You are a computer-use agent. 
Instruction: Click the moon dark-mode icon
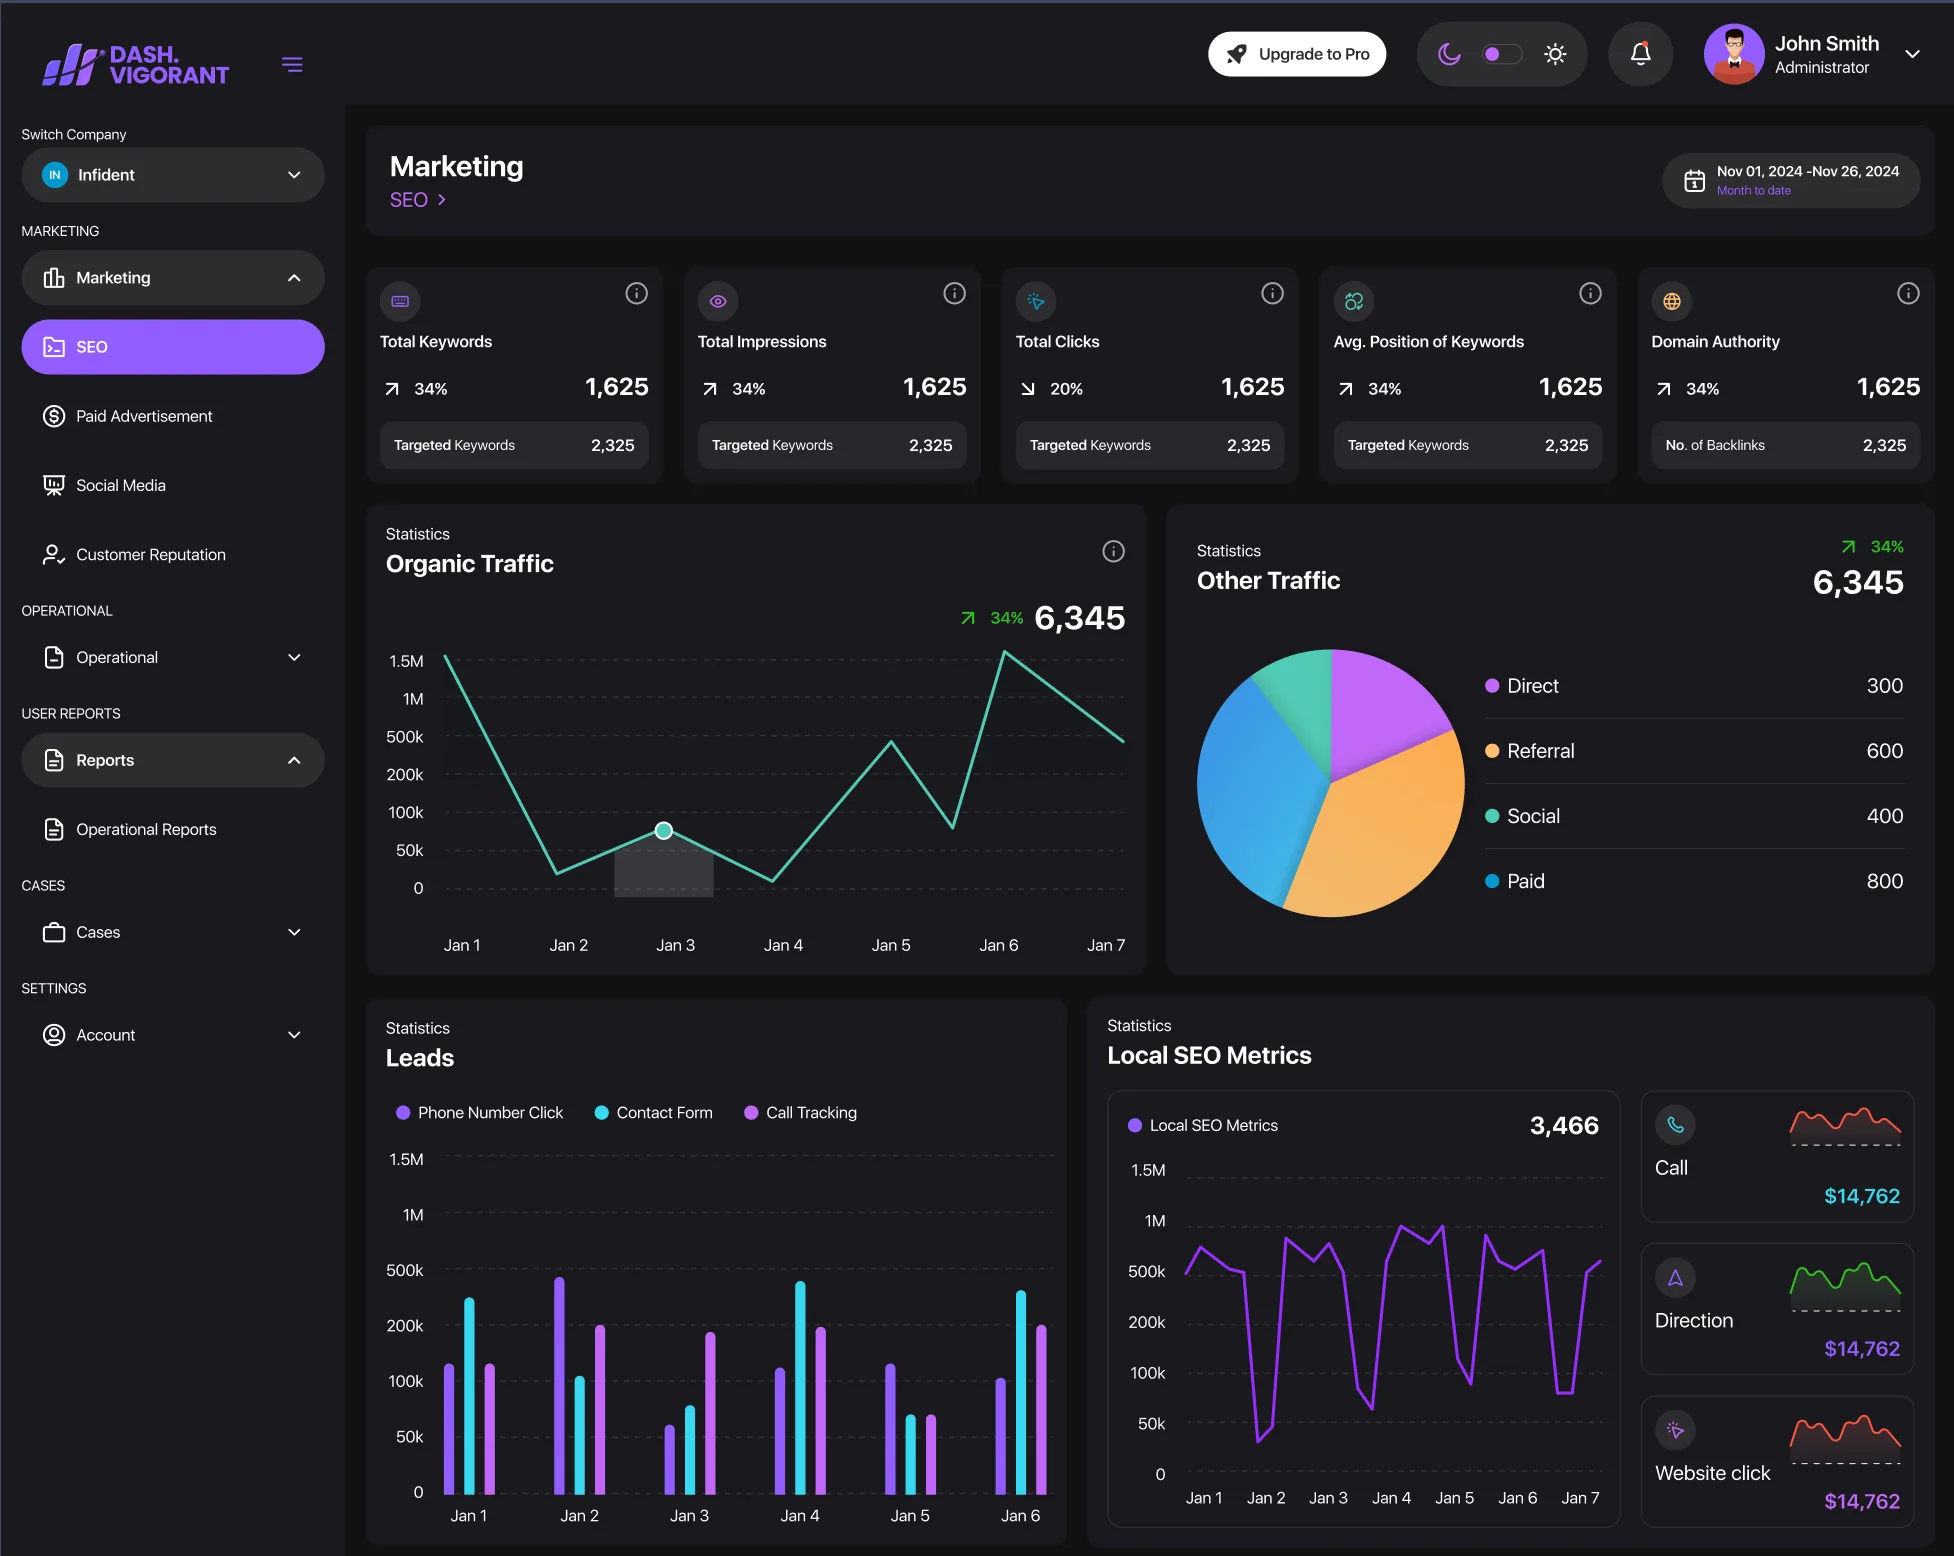(x=1449, y=54)
